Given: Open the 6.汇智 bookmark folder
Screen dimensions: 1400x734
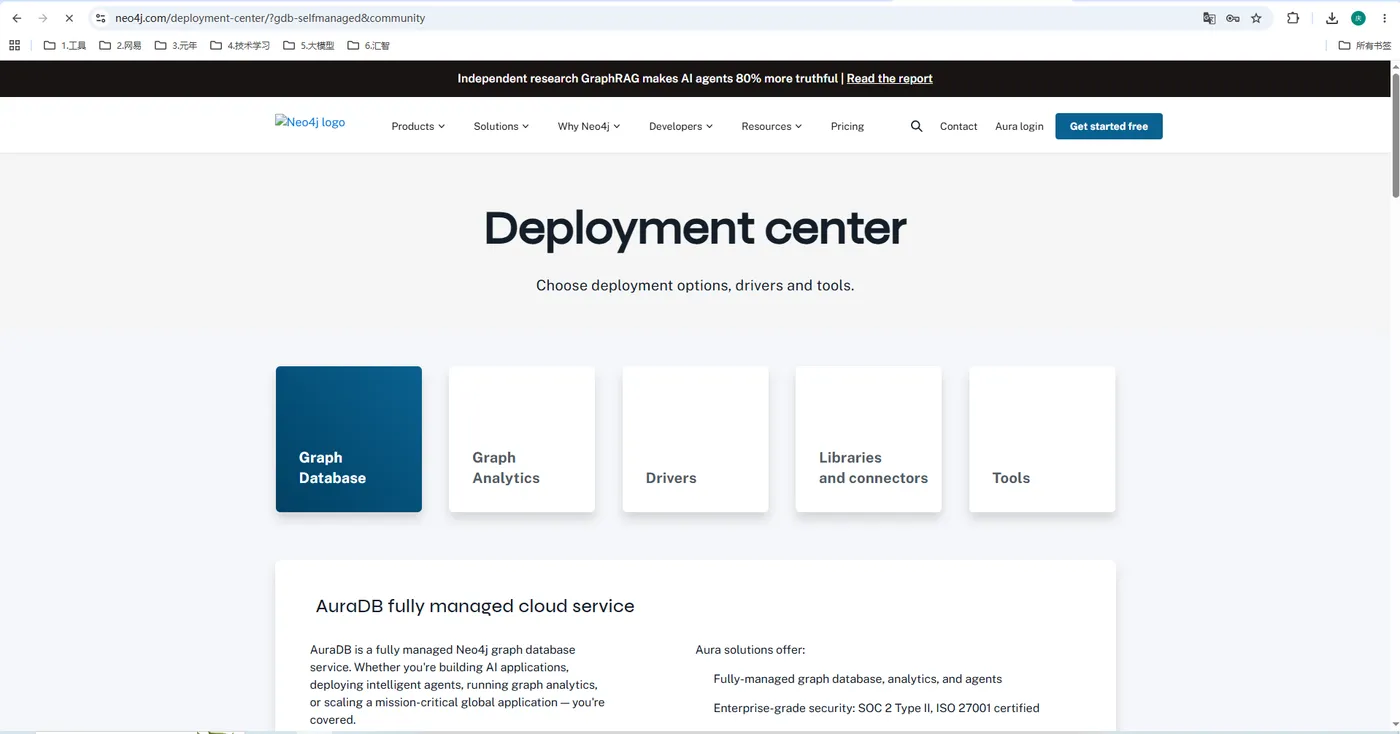Looking at the screenshot, I should [x=369, y=45].
